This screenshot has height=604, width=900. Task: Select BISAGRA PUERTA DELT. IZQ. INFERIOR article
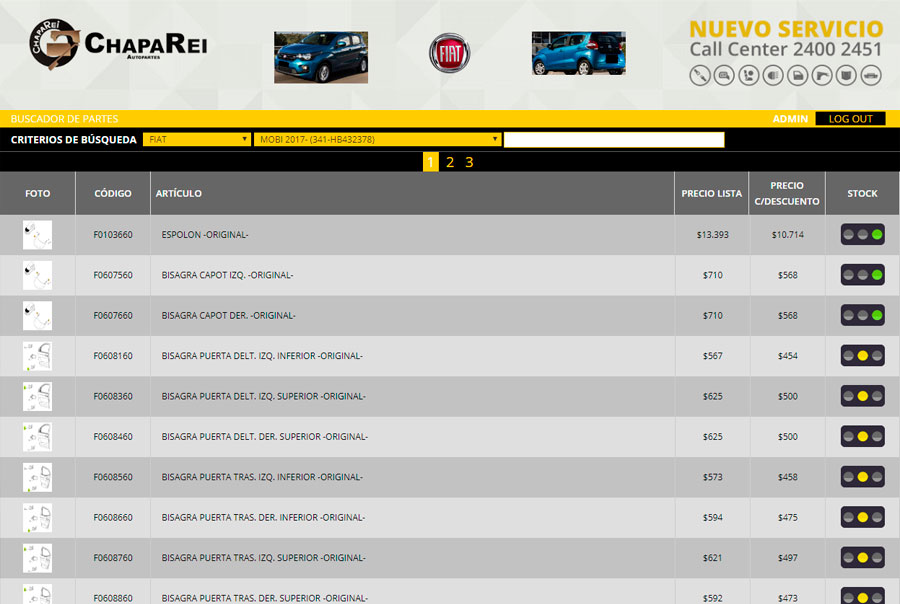262,356
